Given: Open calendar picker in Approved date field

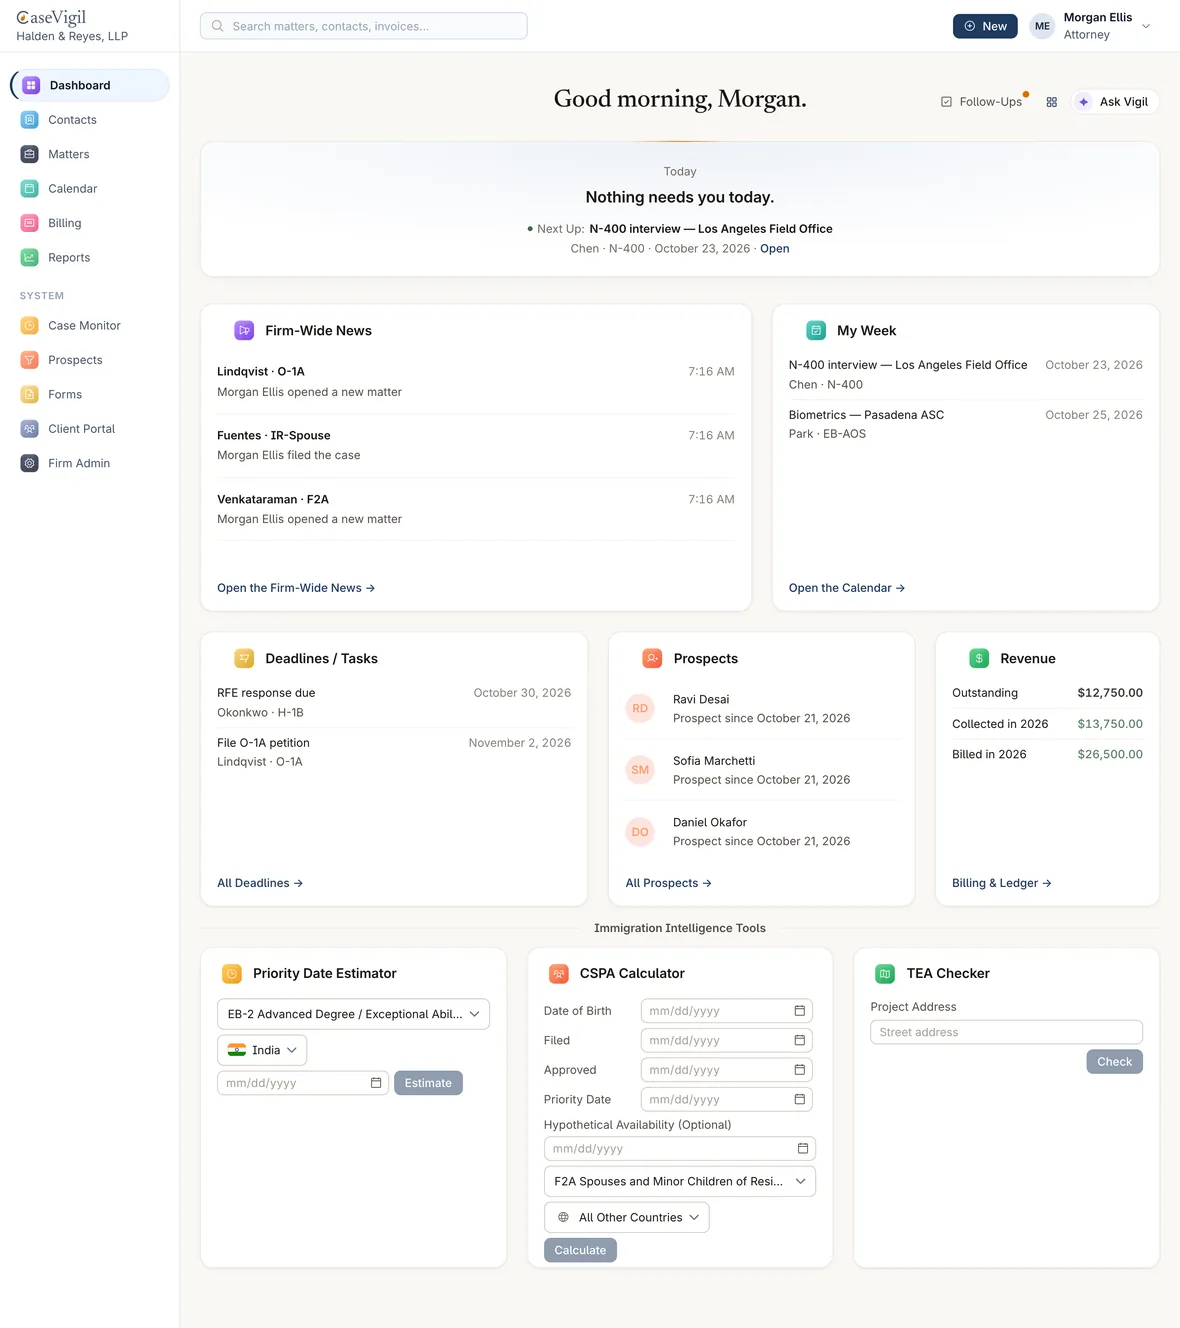Looking at the screenshot, I should pos(800,1070).
